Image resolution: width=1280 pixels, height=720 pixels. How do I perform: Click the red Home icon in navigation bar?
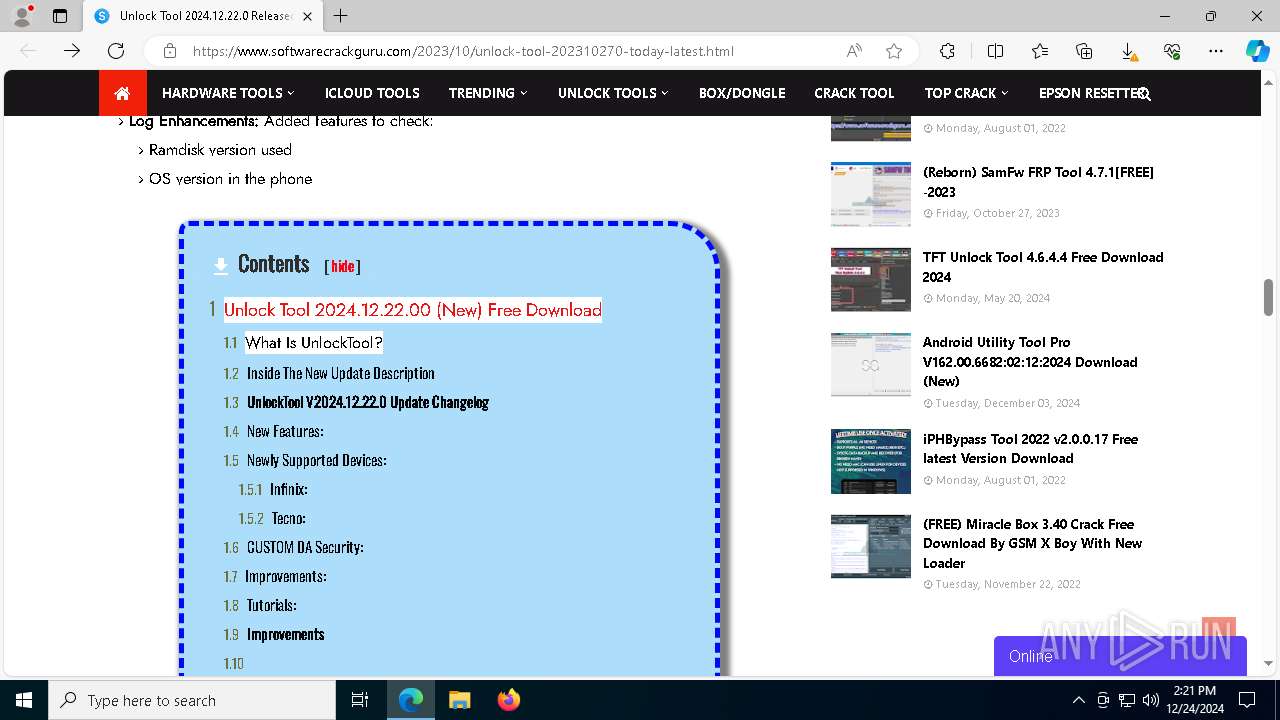click(x=122, y=93)
